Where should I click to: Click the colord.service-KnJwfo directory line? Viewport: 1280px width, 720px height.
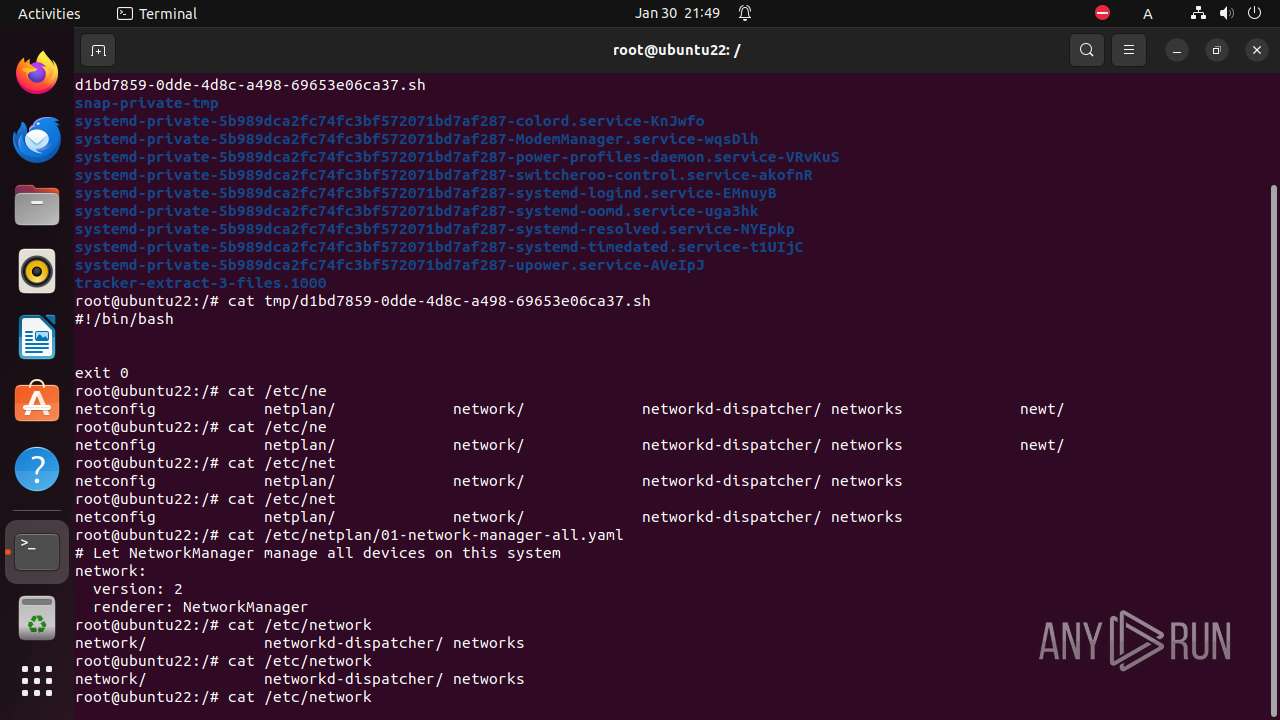point(390,121)
